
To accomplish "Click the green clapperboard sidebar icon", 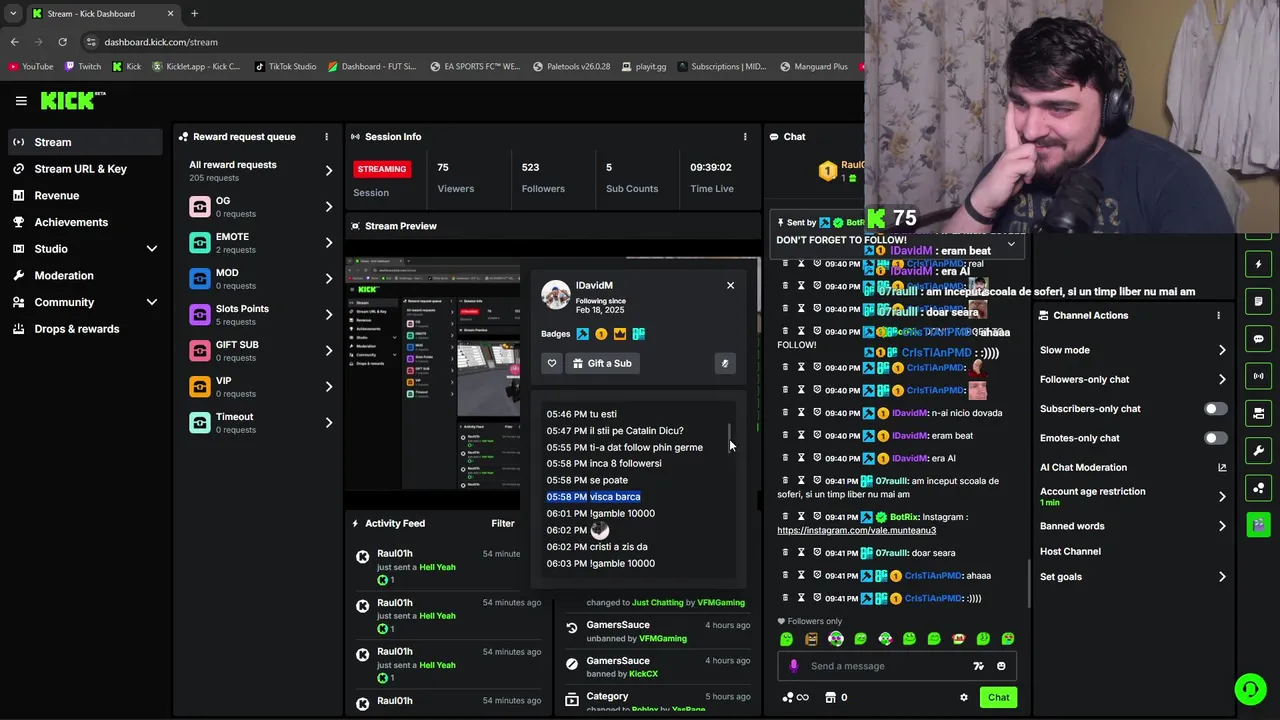I will (1259, 524).
